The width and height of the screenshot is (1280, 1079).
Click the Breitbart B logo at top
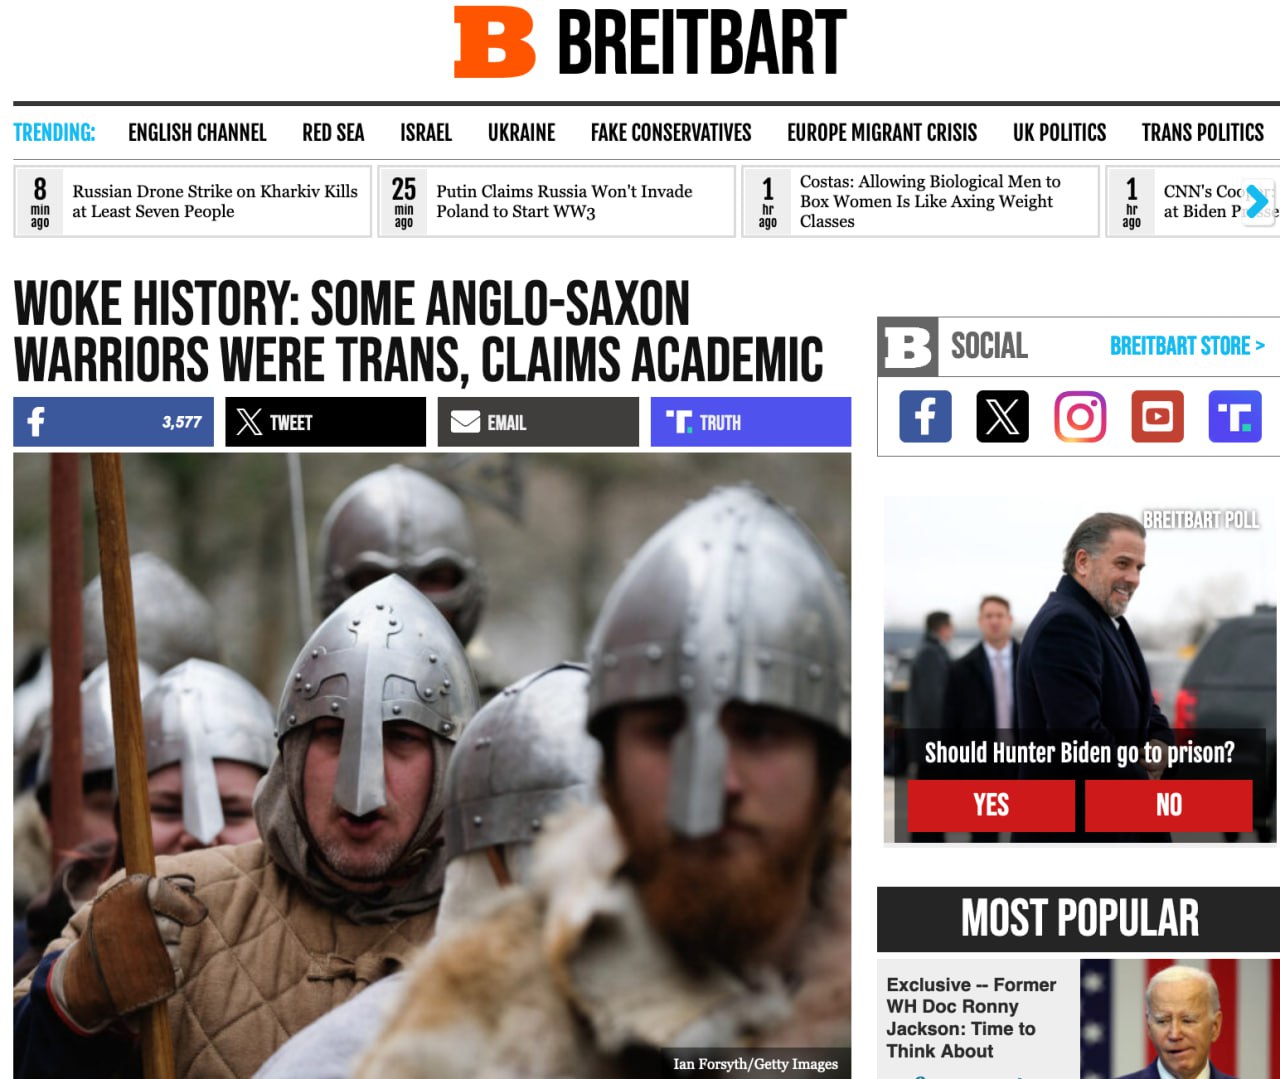coord(495,42)
